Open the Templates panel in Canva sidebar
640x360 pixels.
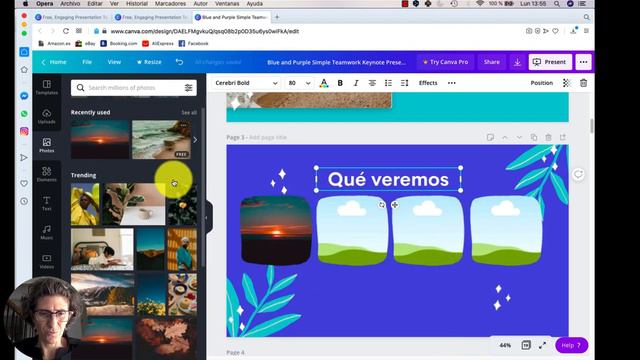click(47, 87)
